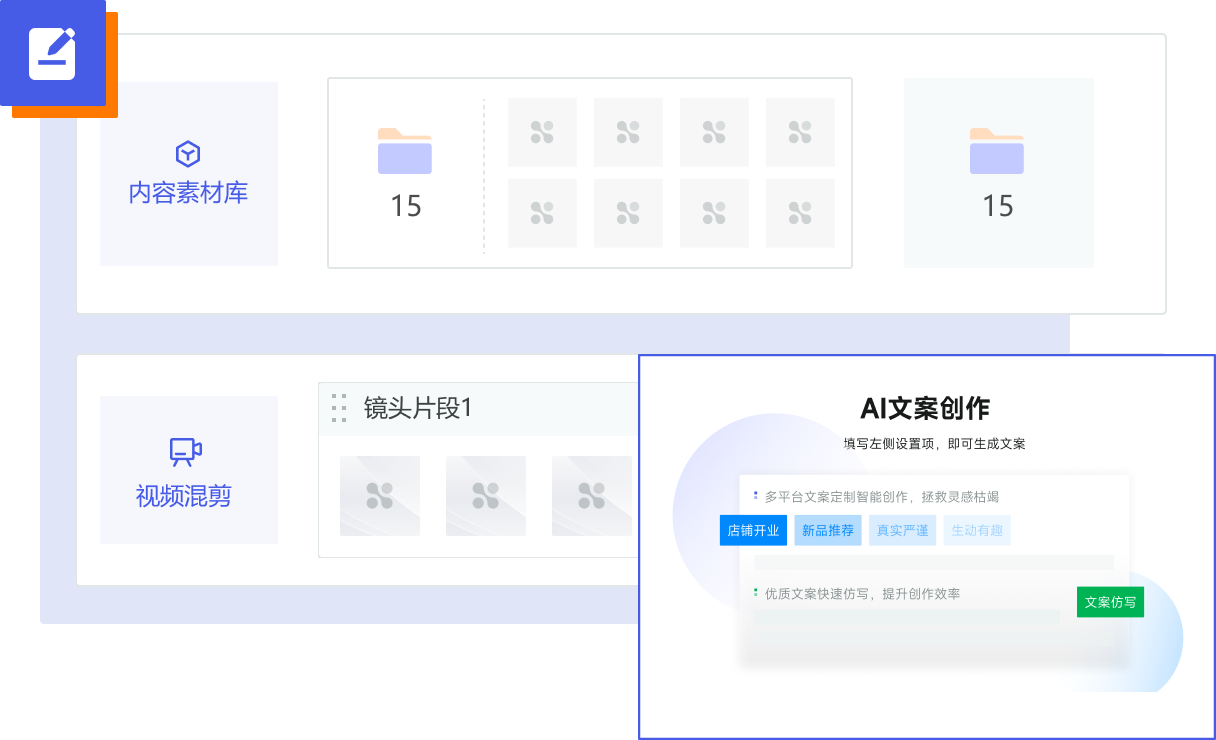1216x740 pixels.
Task: Choose the 真实严谨 style tag
Action: tap(902, 531)
